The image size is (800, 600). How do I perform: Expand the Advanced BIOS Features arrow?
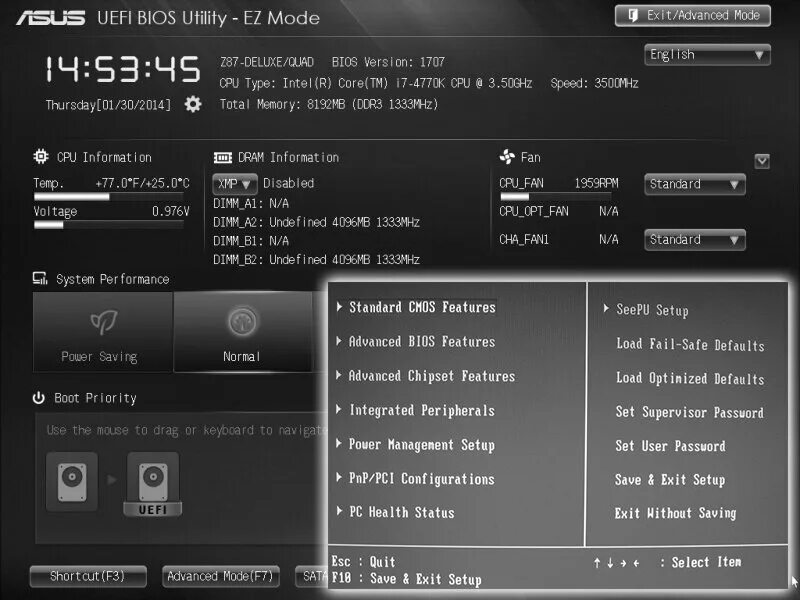[x=339, y=341]
